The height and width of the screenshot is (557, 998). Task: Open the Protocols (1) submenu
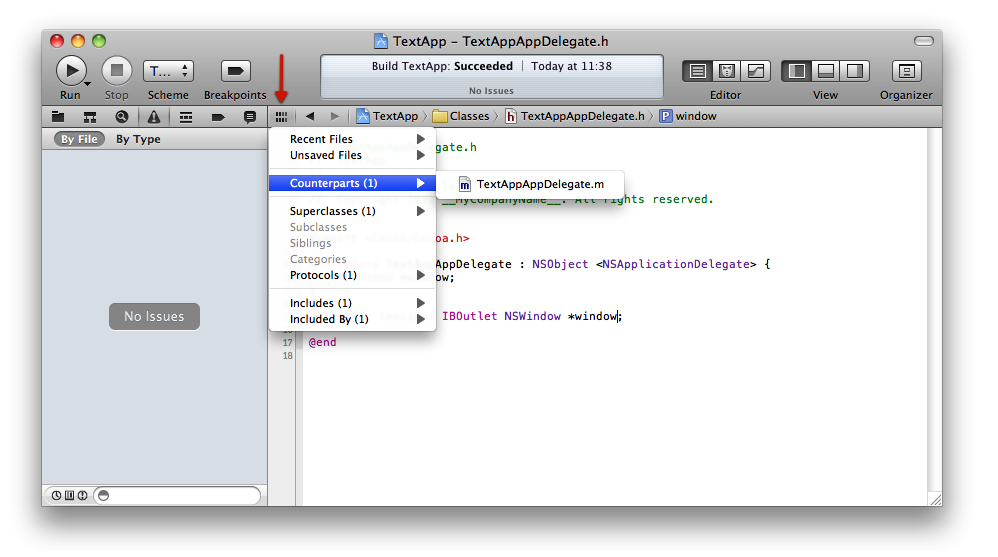353,275
